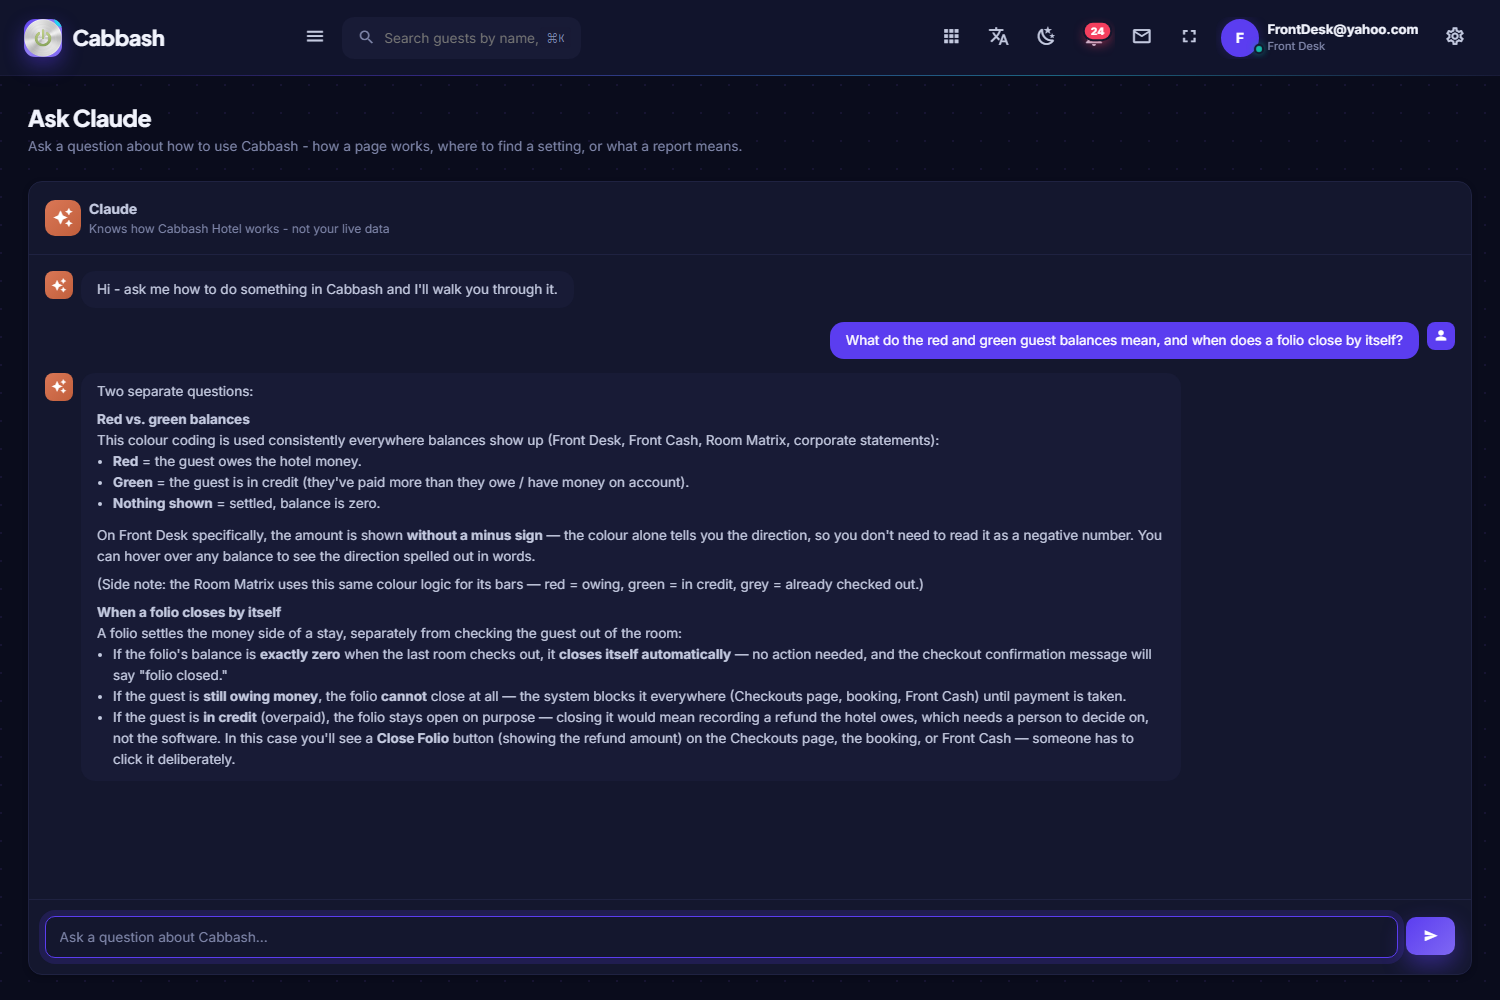This screenshot has height=1000, width=1500.
Task: Click the Cabbash brand name
Action: coord(119,38)
